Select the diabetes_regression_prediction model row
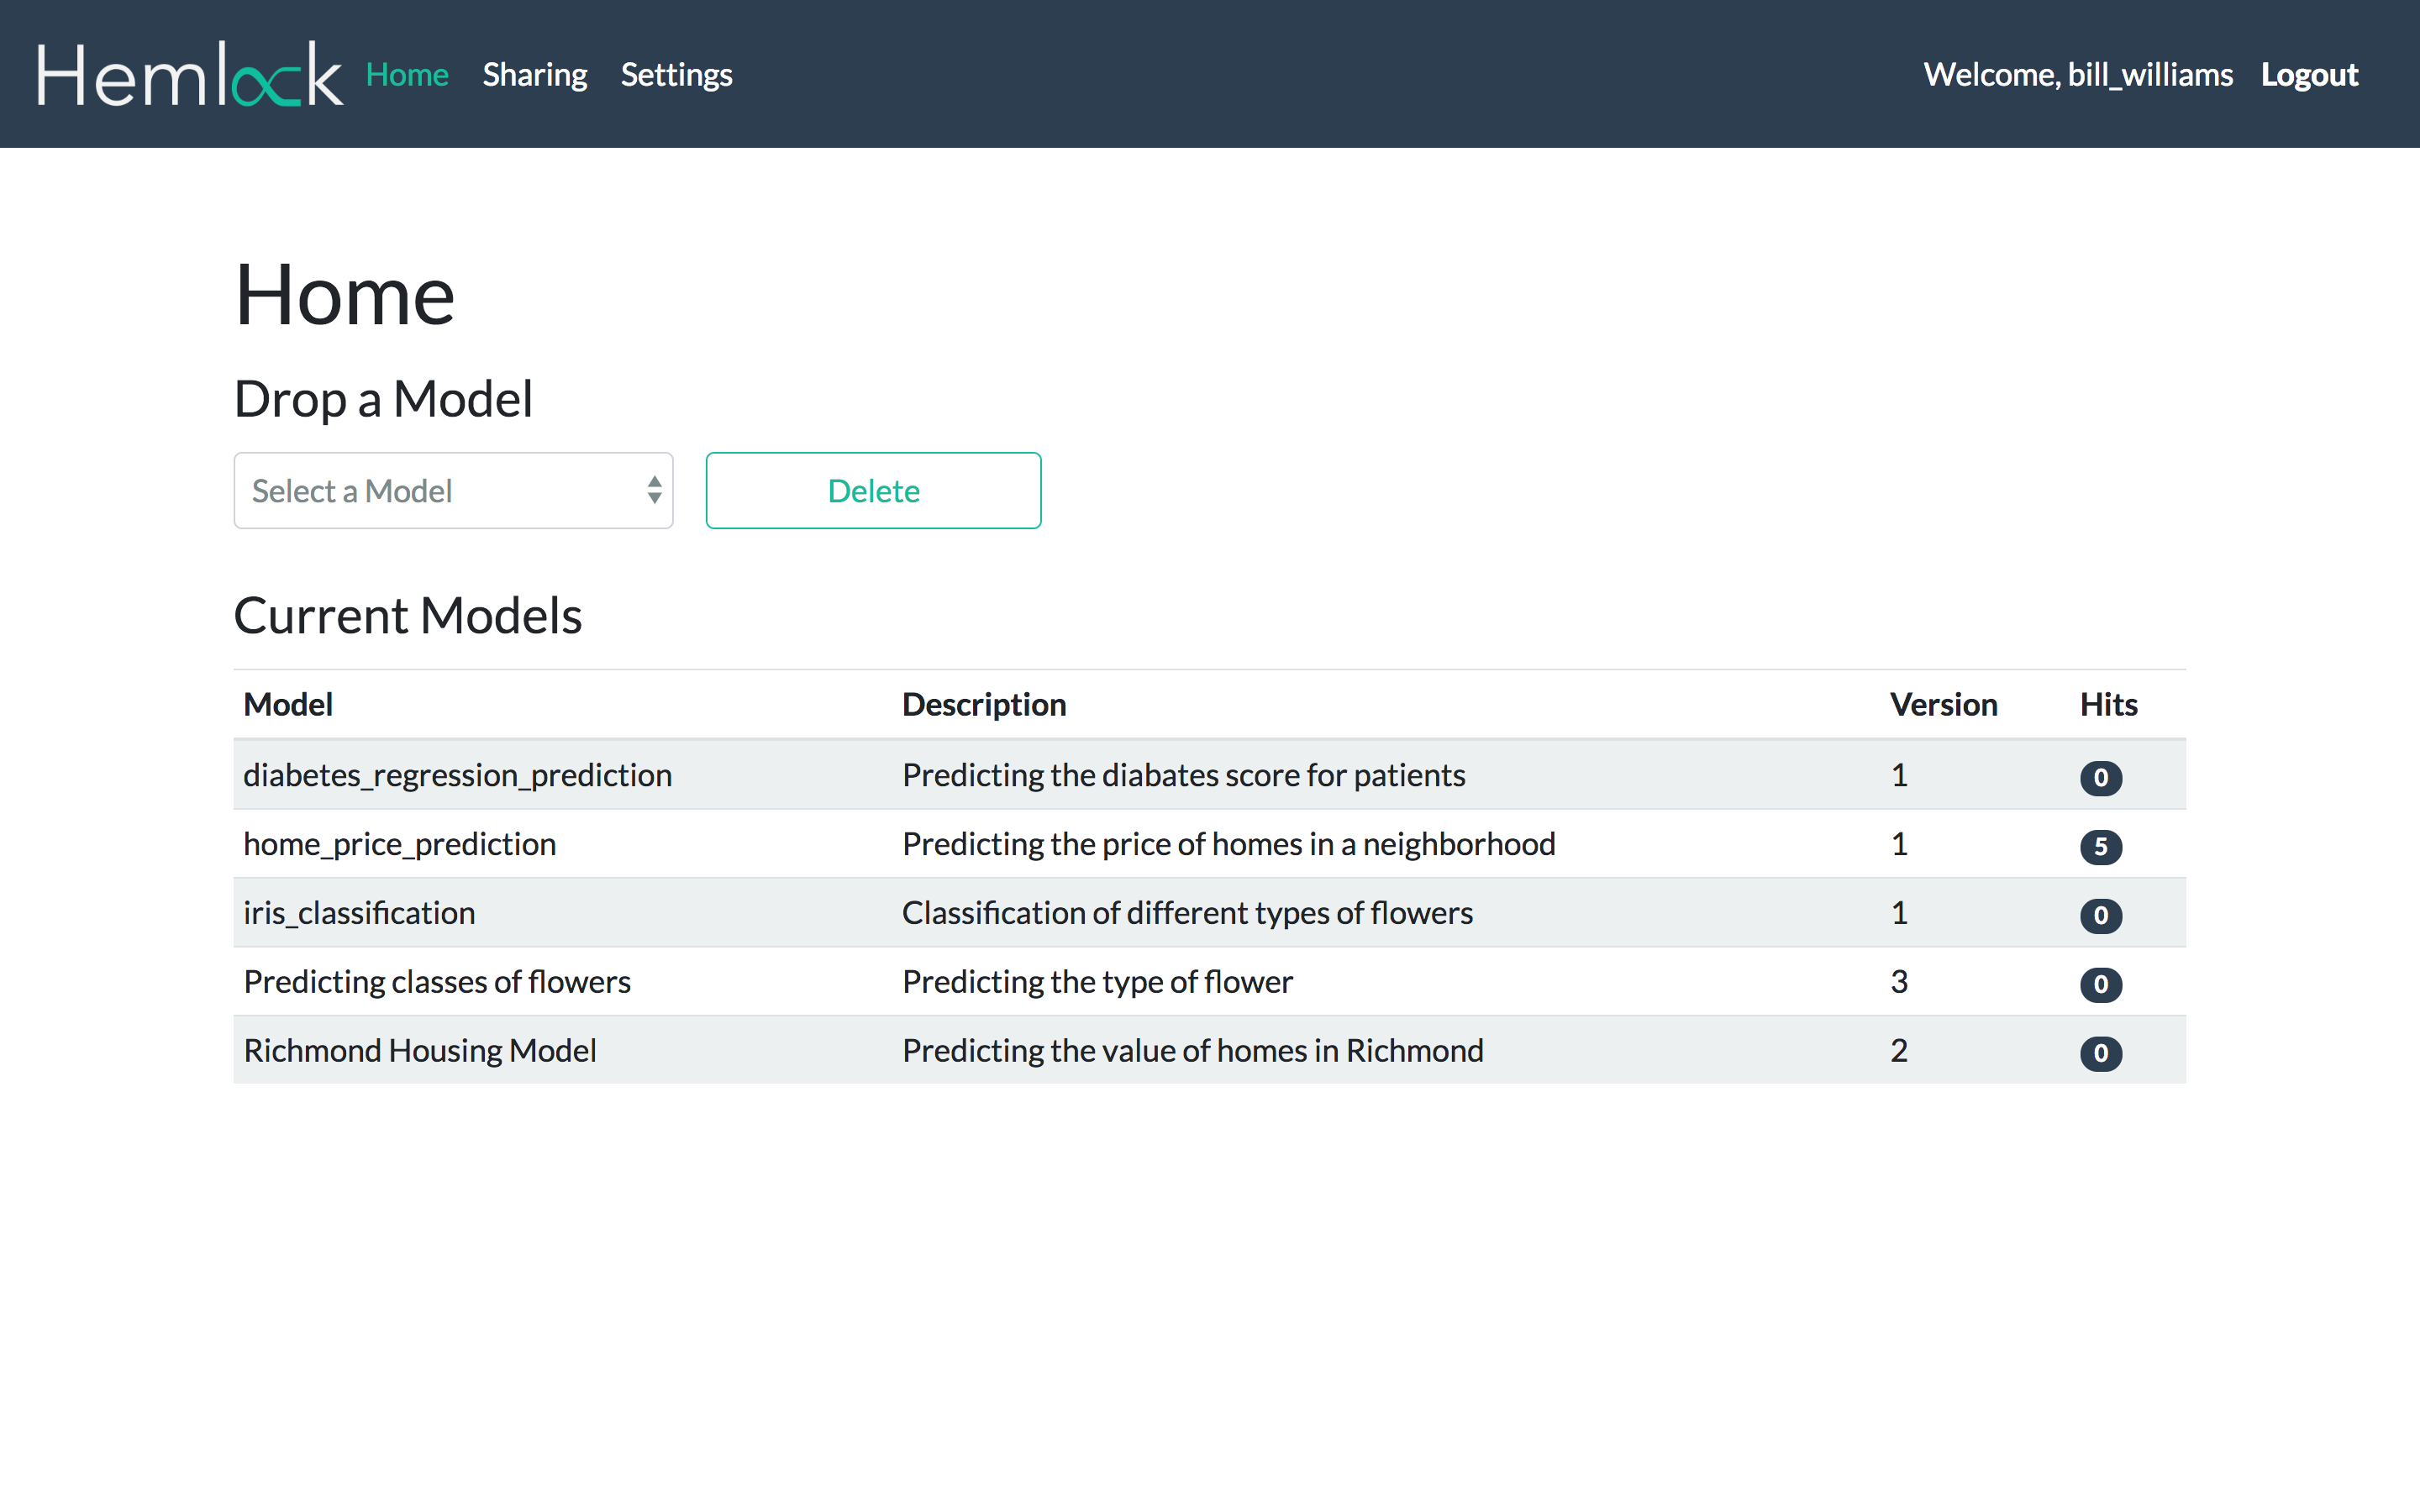This screenshot has width=2420, height=1512. [457, 775]
